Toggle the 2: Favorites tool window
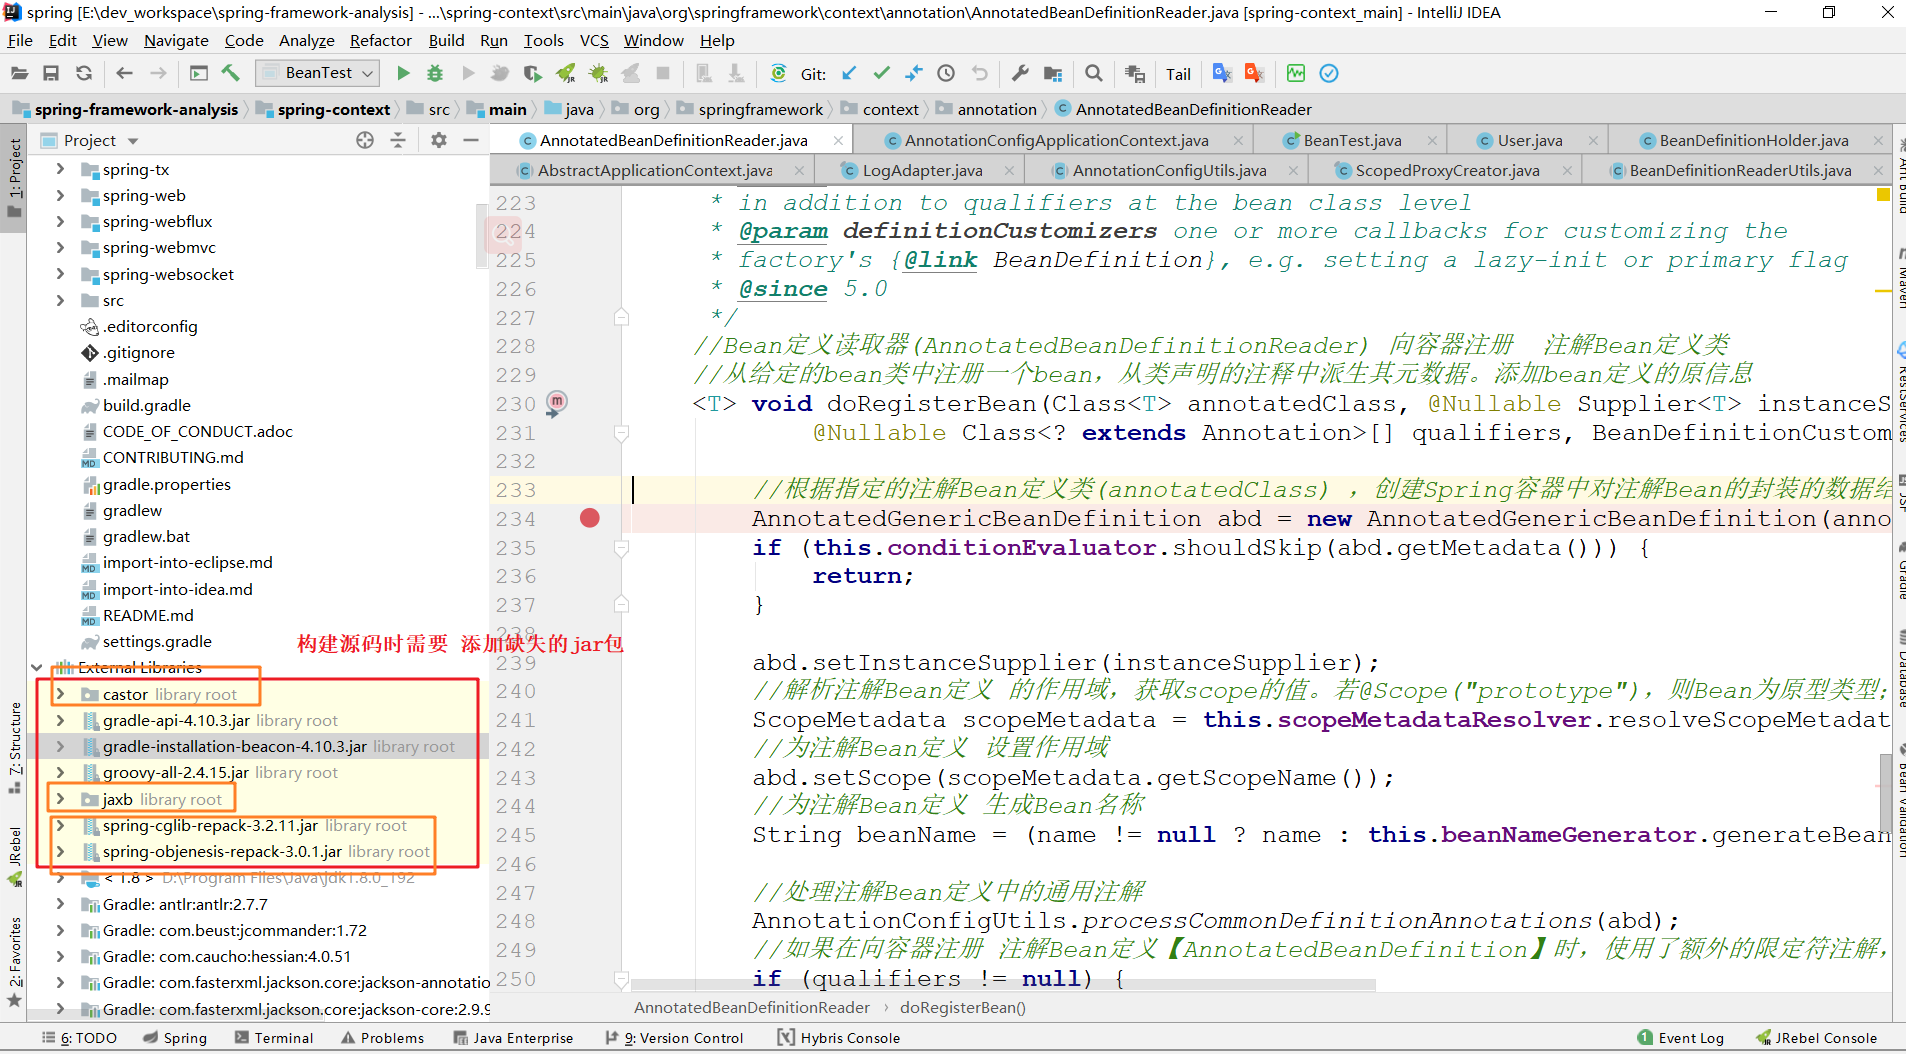Image resolution: width=1906 pixels, height=1054 pixels. tap(14, 962)
